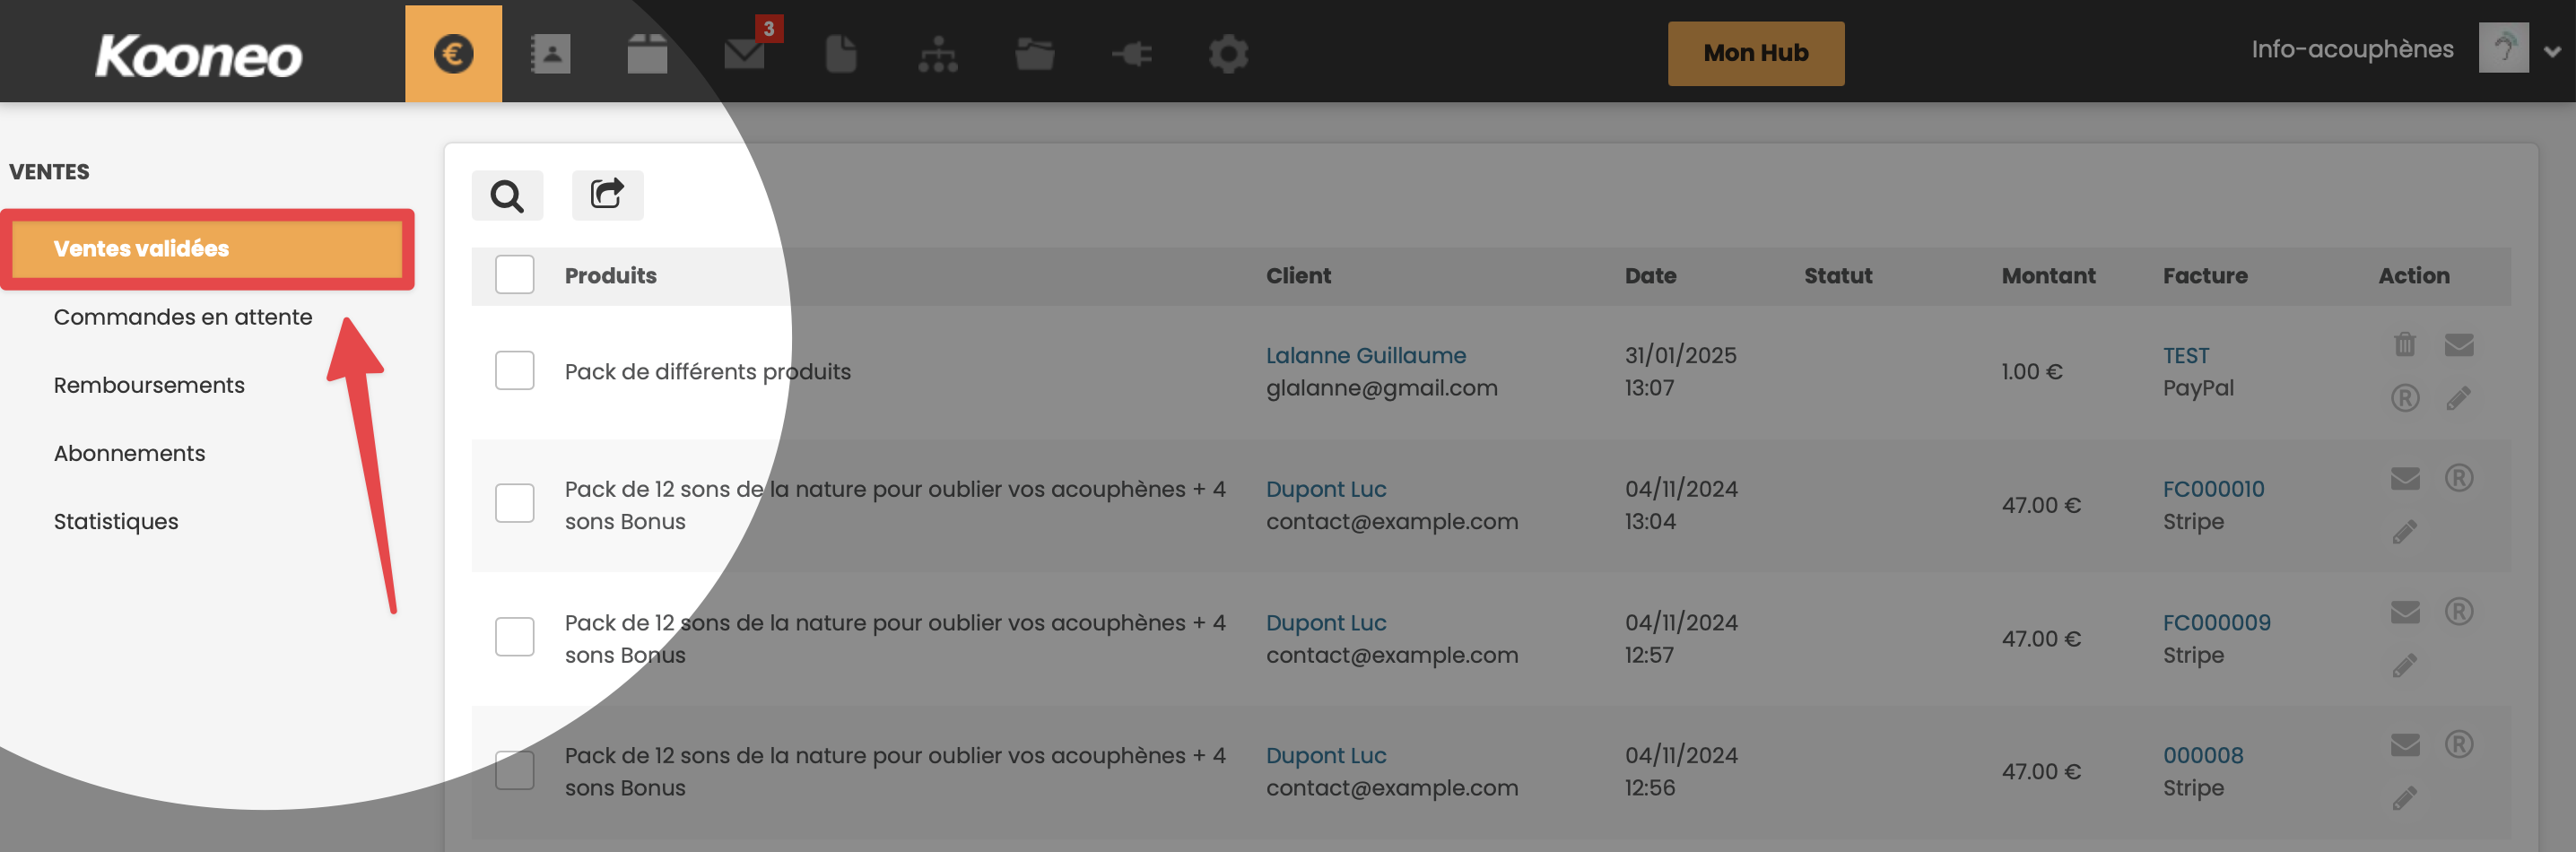The image size is (2576, 852).
Task: Click the plug integrations icon
Action: [x=1132, y=53]
